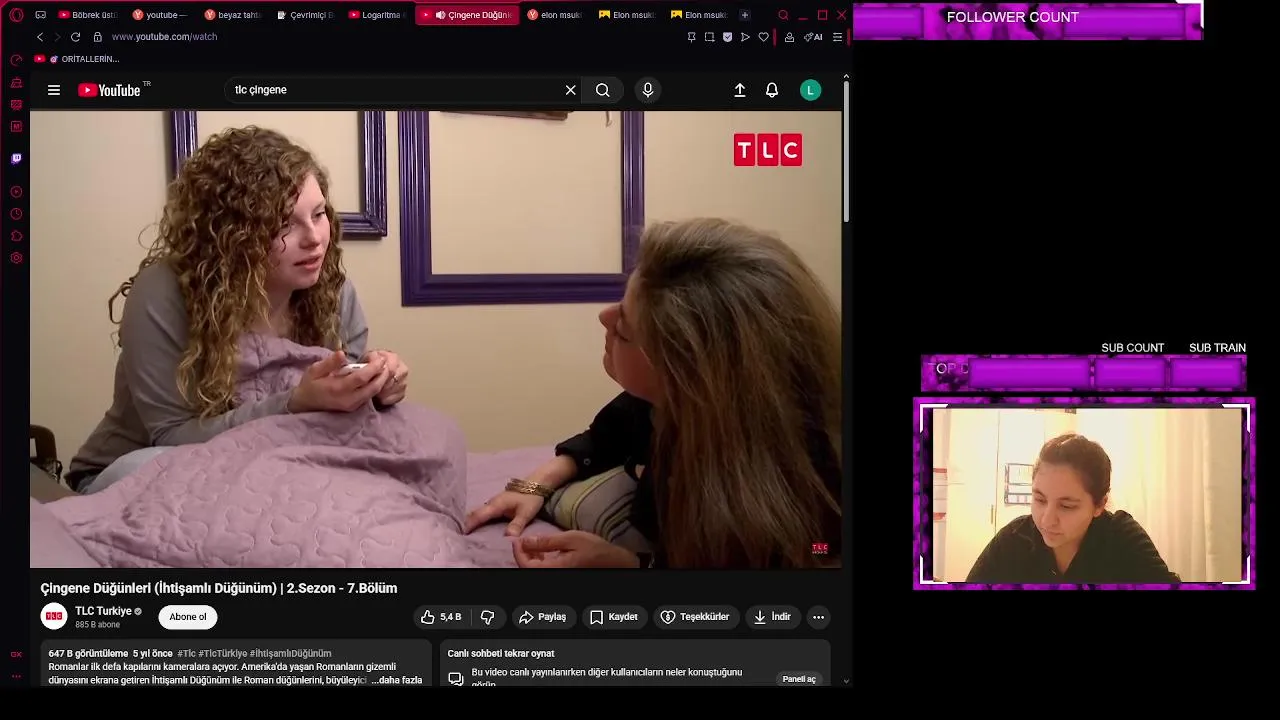Open the TLC Turkiye channel avatar

54,617
